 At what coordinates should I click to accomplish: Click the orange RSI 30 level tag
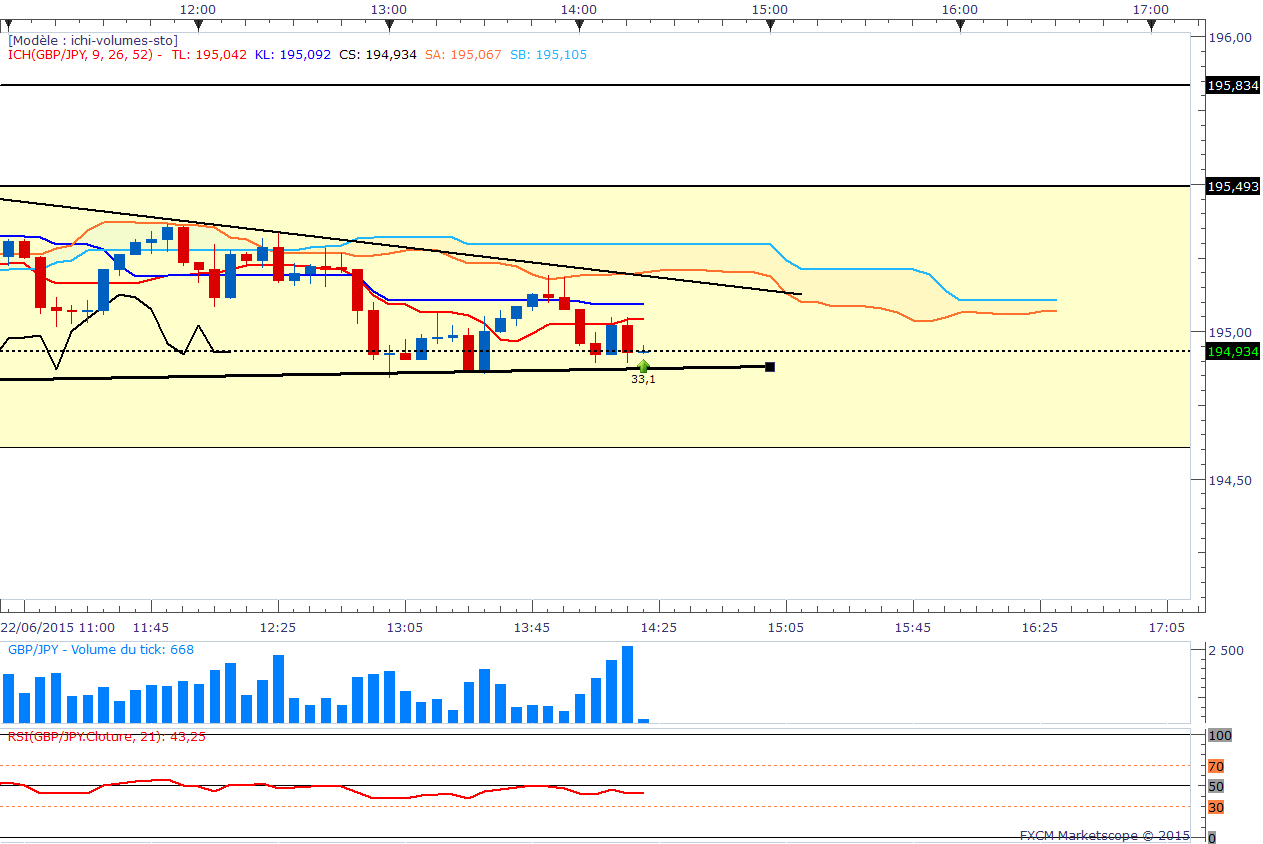click(x=1216, y=807)
